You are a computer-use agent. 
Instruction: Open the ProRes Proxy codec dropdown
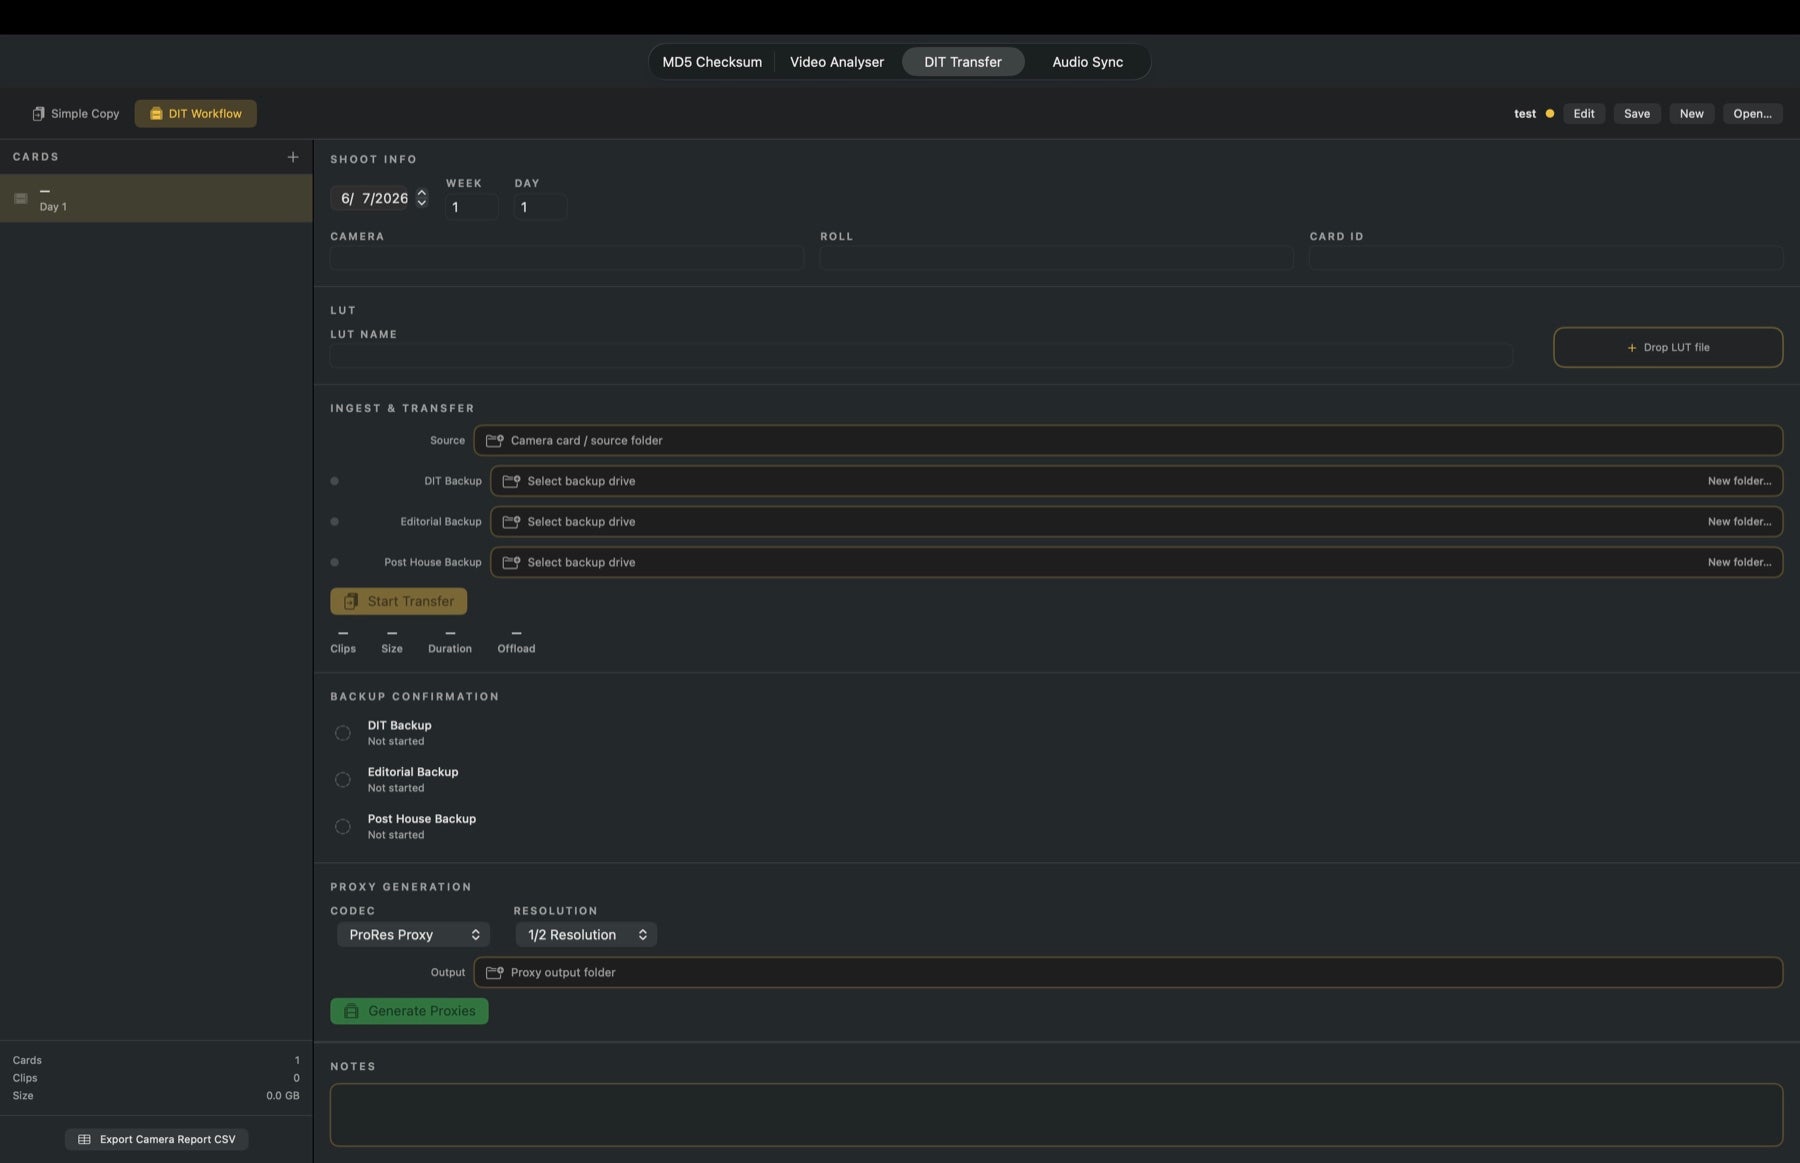pos(413,934)
